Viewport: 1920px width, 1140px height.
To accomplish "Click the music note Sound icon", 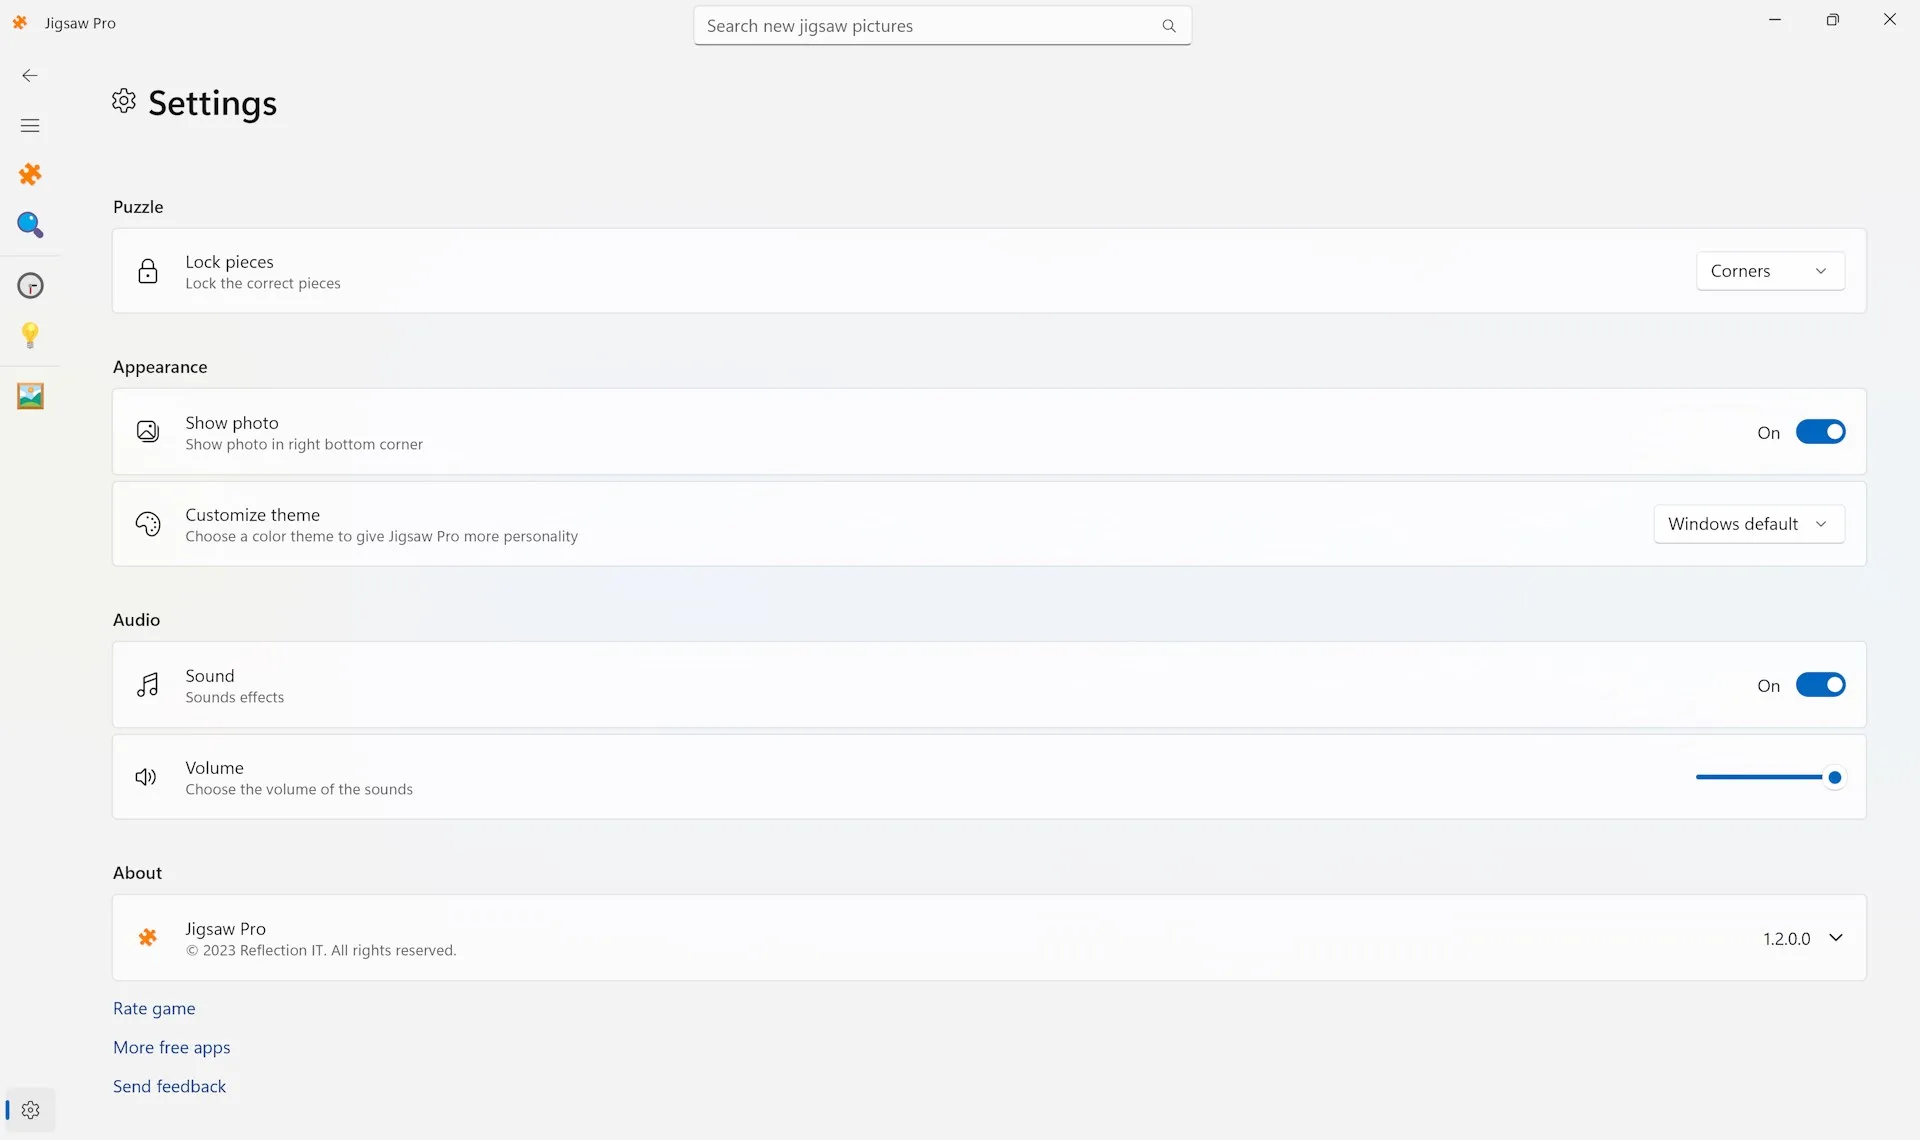I will tap(148, 685).
